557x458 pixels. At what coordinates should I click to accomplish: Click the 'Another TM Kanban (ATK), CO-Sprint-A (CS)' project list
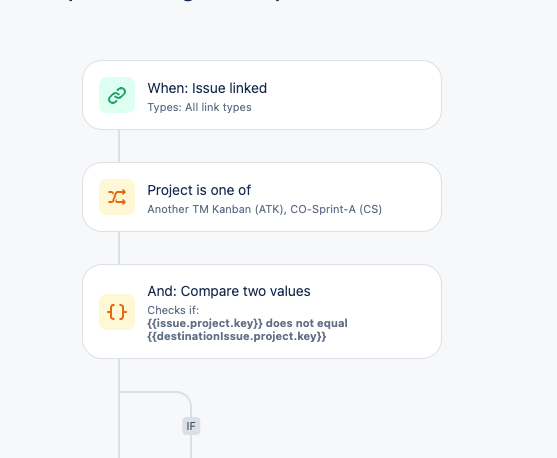click(265, 209)
